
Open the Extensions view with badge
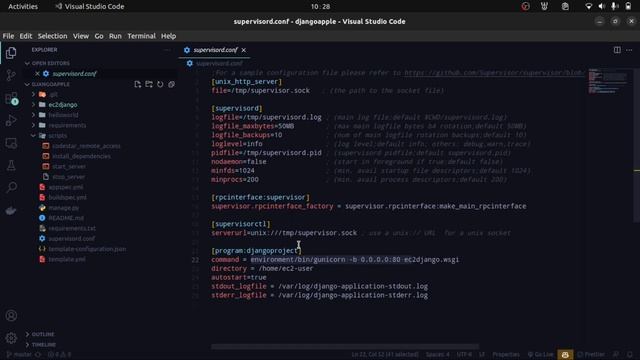point(11,98)
